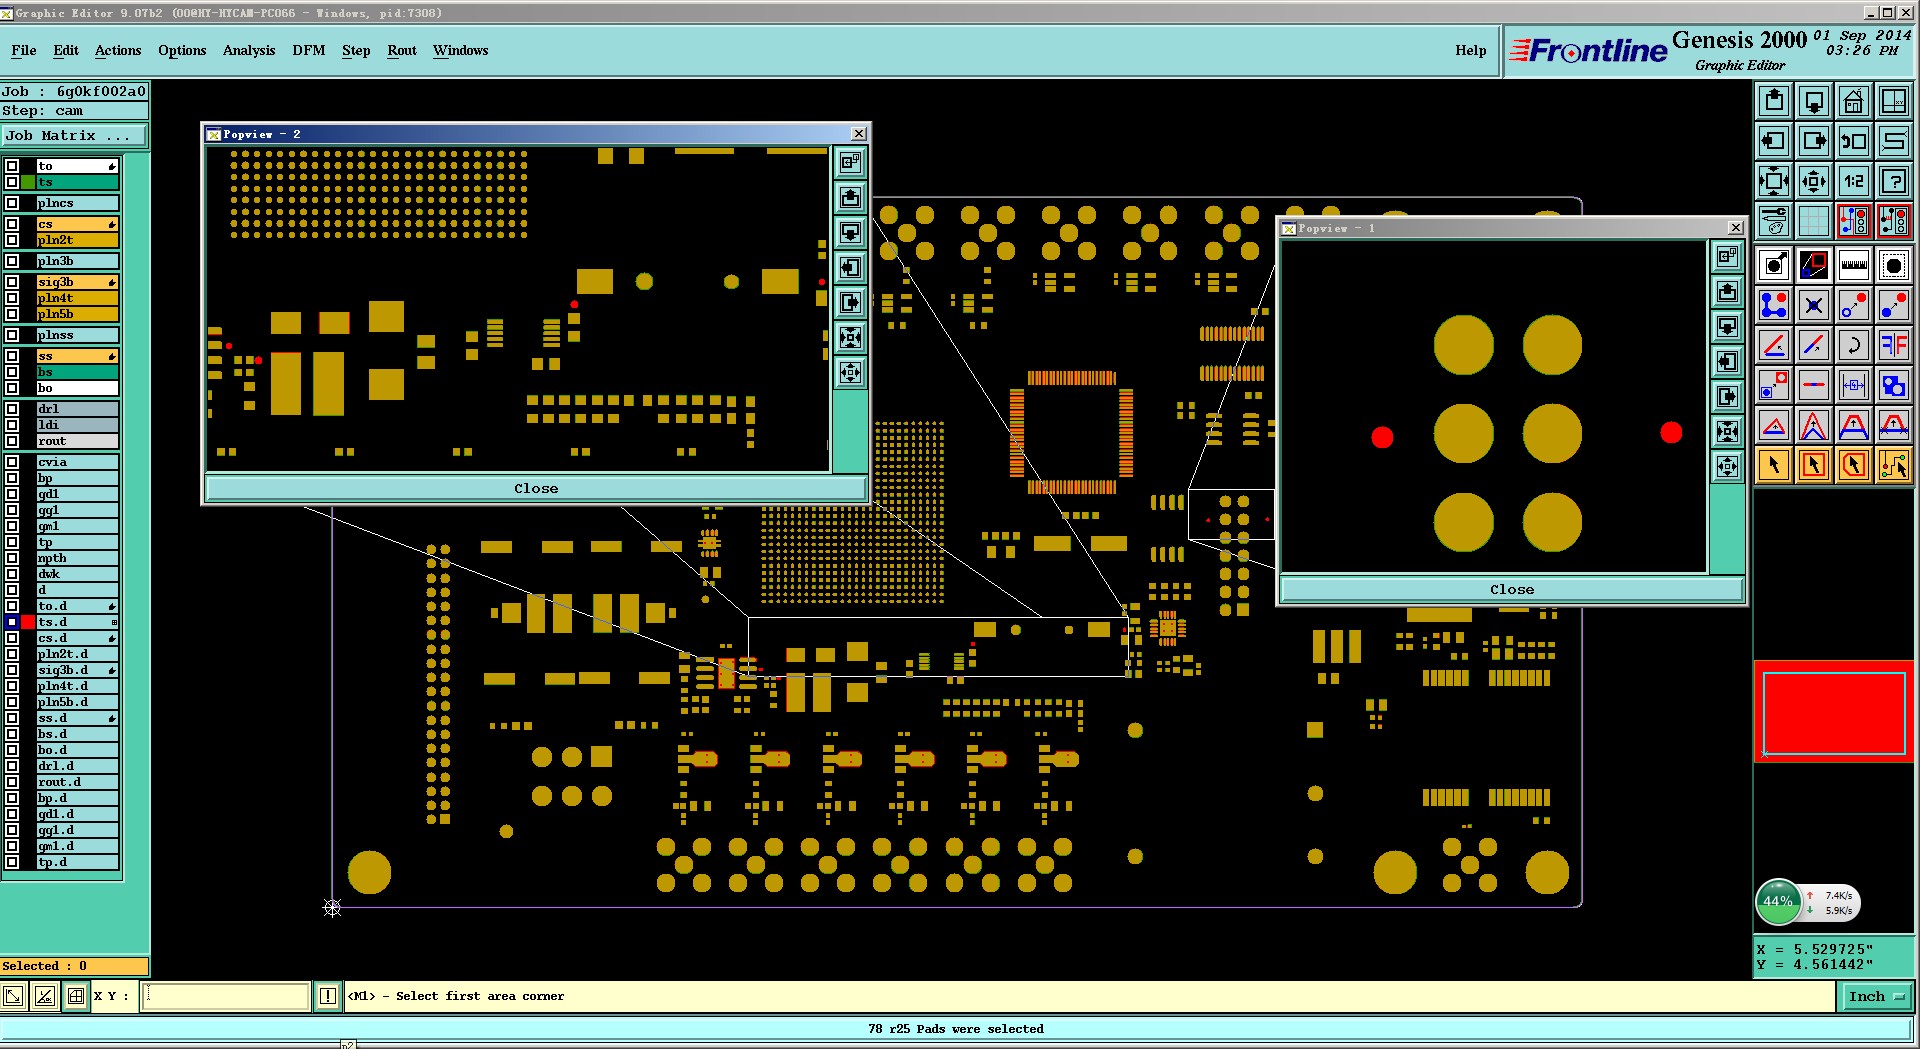1920x1049 pixels.
Task: Click pan up icon in Popview 2
Action: 850,197
